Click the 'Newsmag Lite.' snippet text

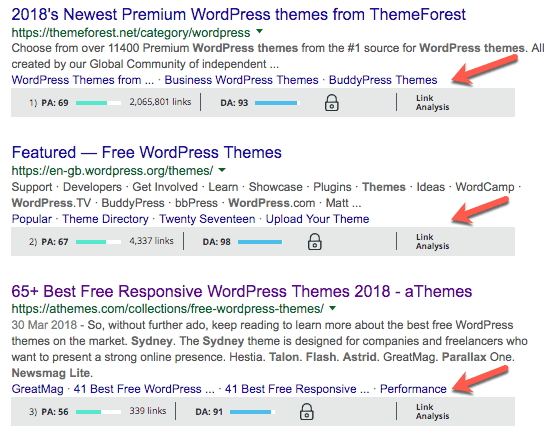point(52,373)
